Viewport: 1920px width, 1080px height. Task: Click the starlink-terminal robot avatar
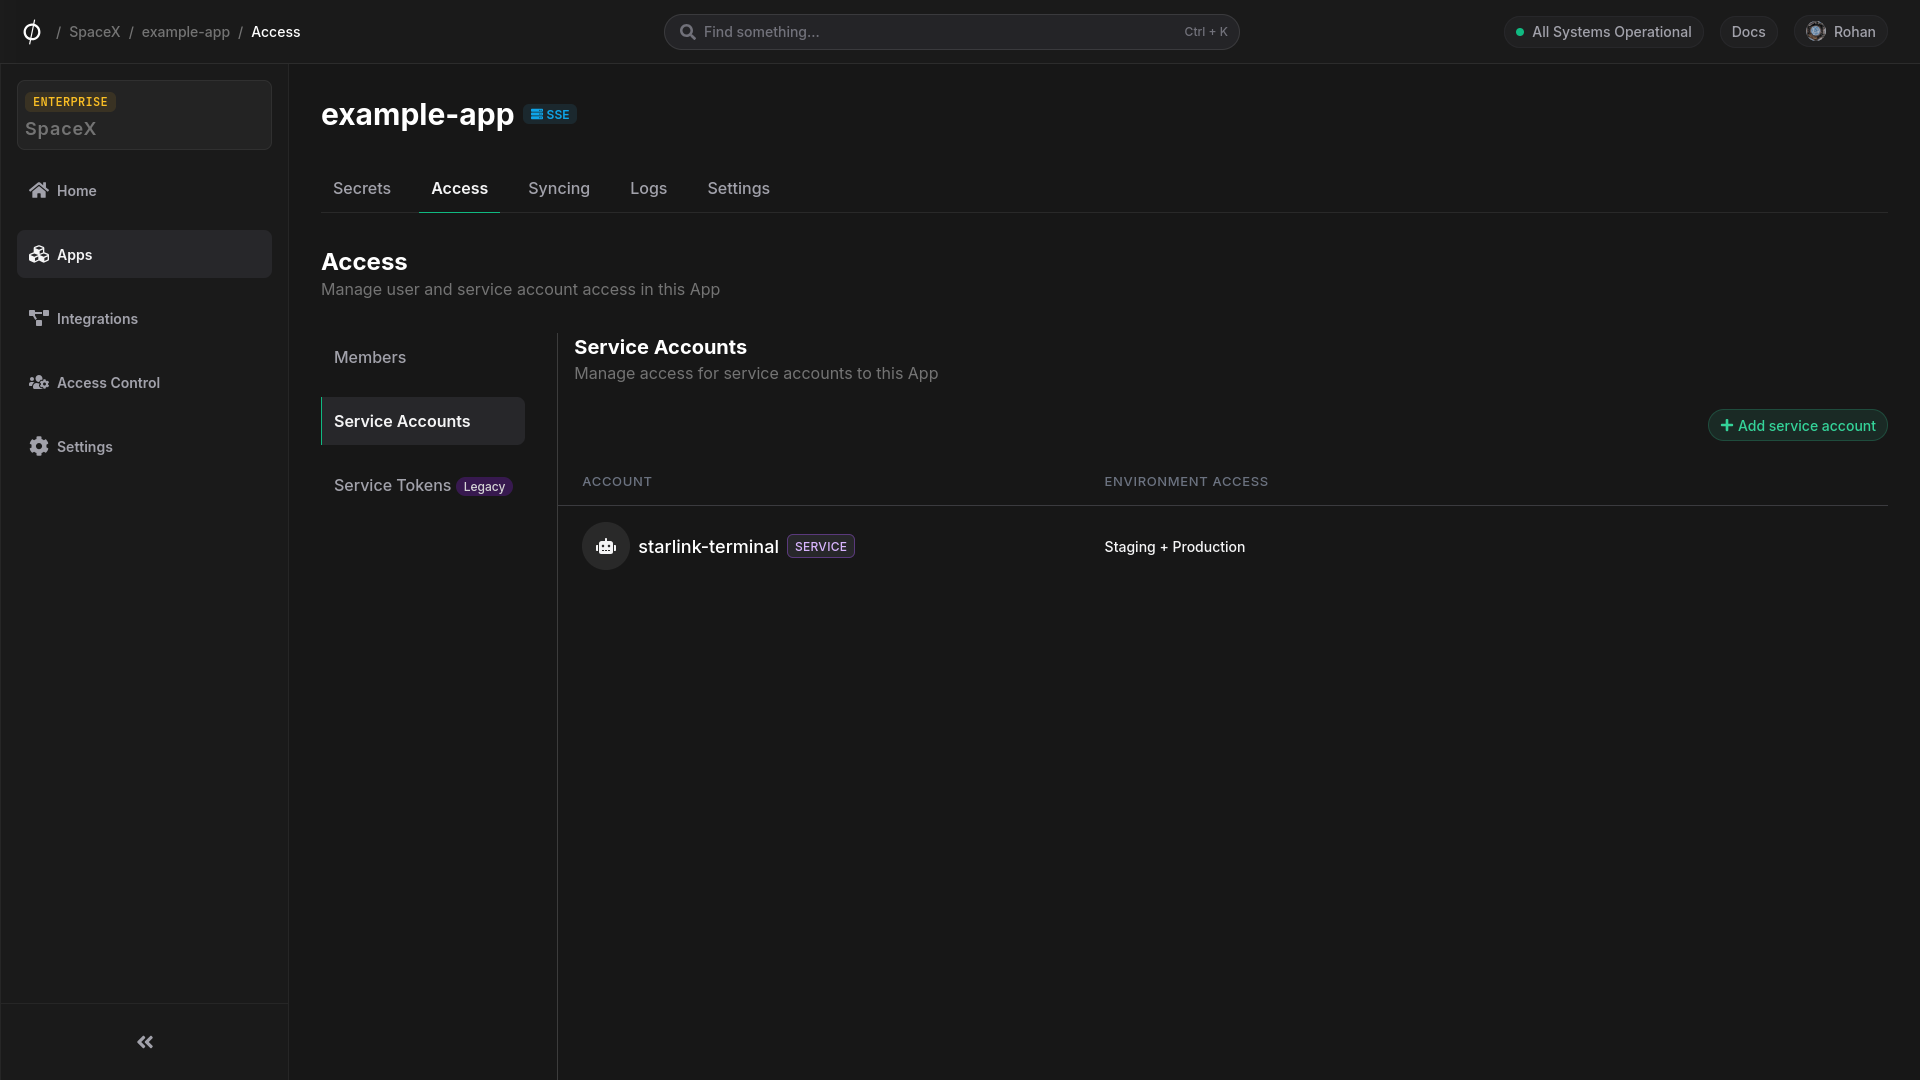click(x=605, y=546)
